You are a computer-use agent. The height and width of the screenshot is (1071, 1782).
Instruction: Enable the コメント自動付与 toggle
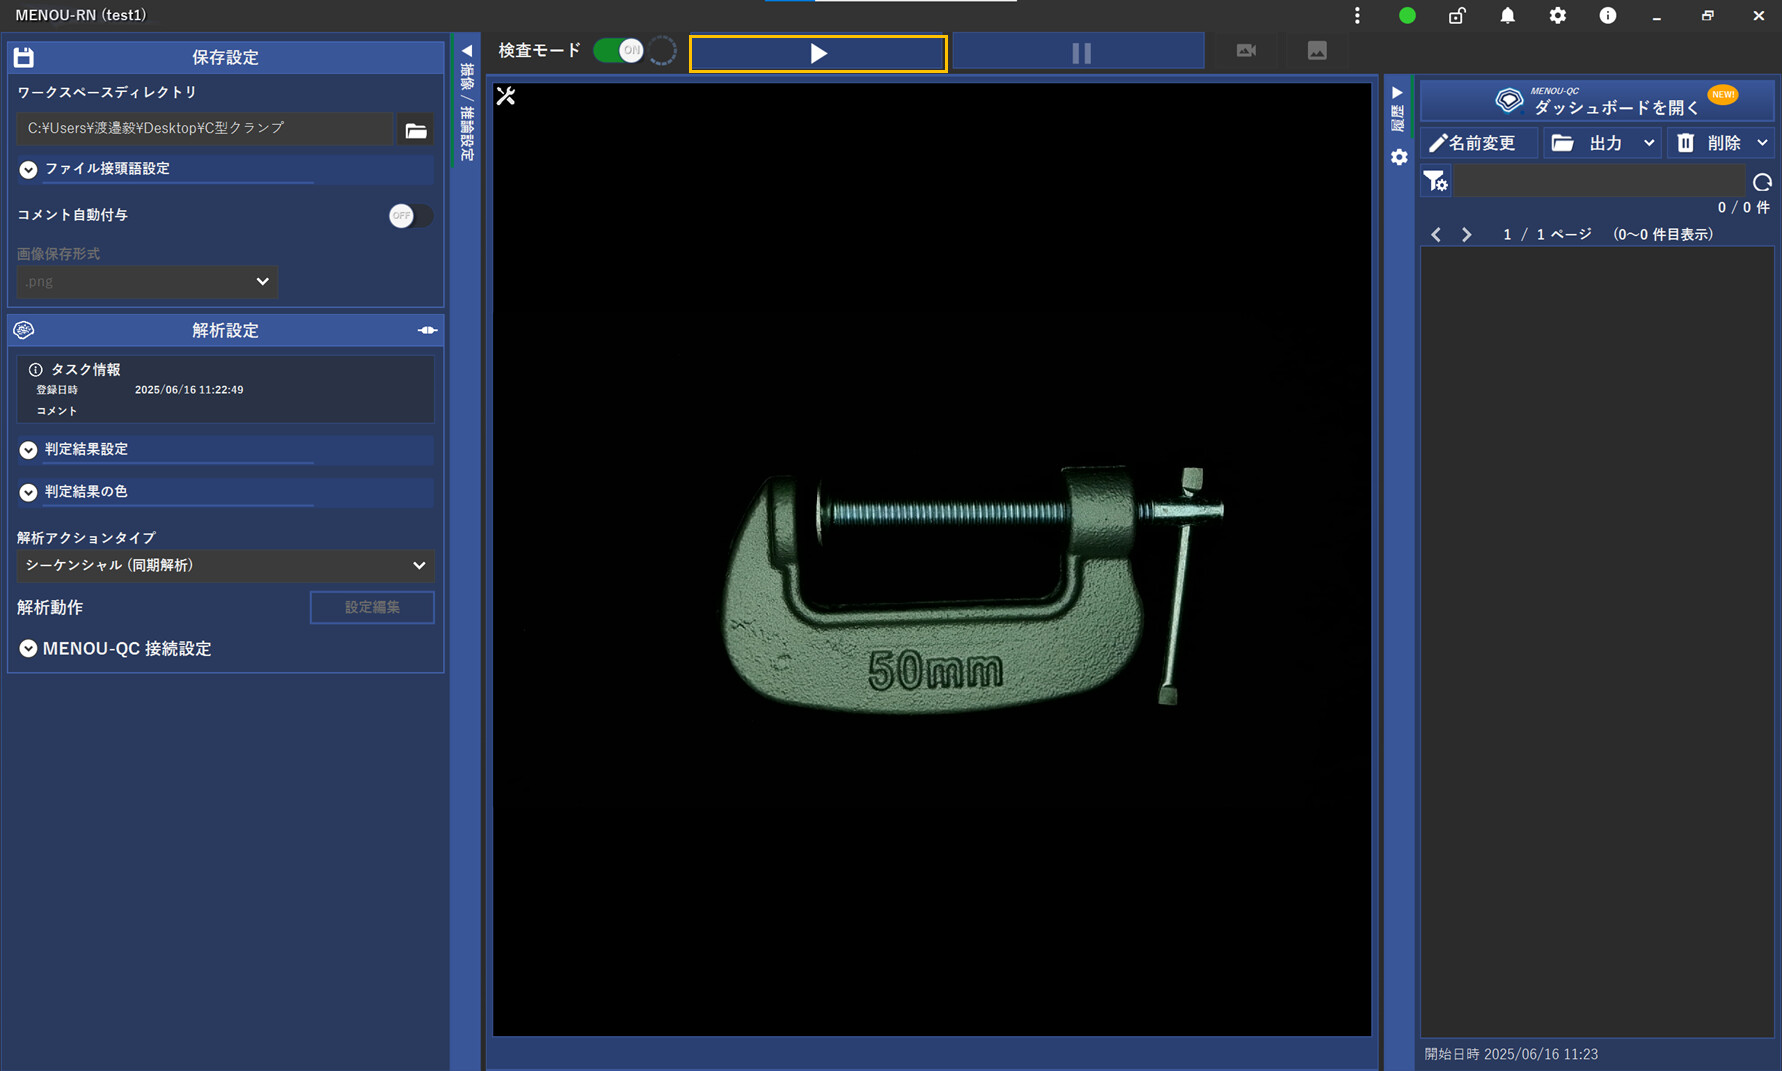click(409, 216)
